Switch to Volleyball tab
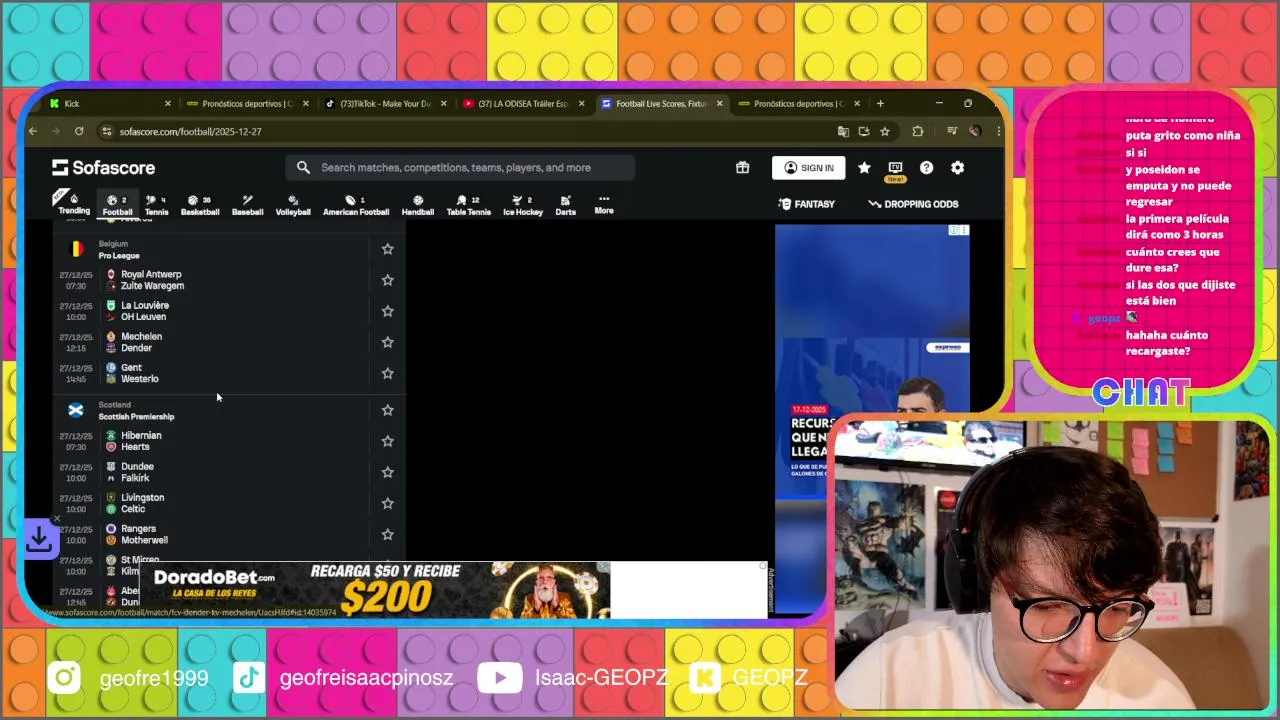The width and height of the screenshot is (1280, 720). tap(293, 204)
